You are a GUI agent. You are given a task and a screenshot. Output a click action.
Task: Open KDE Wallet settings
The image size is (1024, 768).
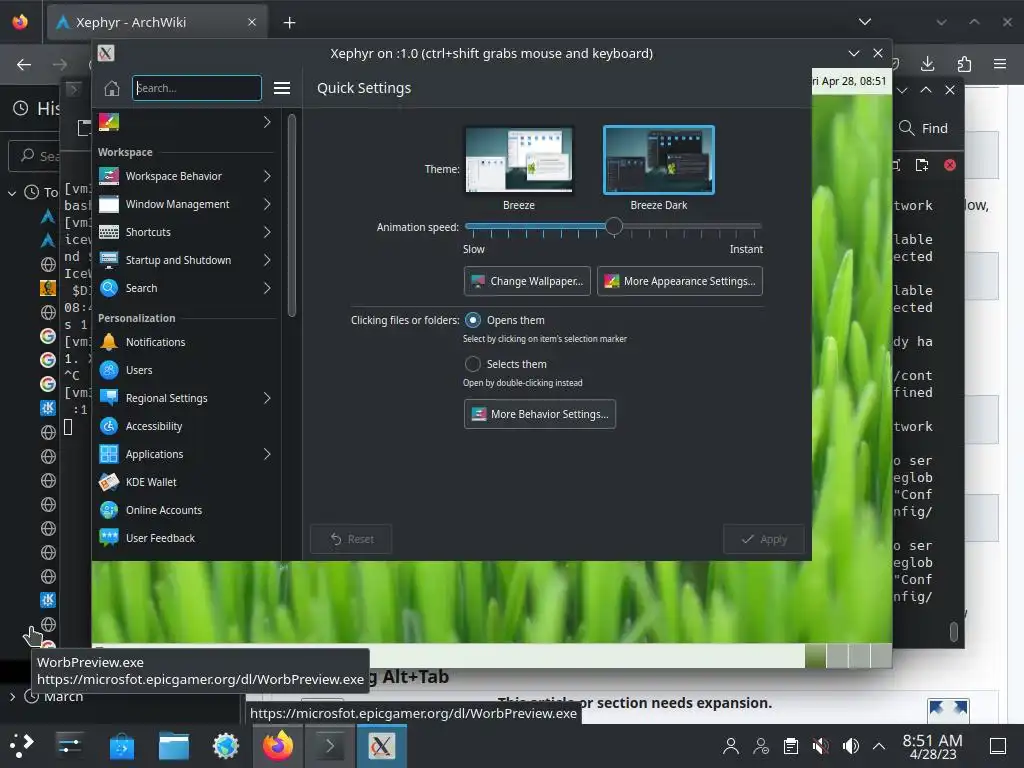(185, 483)
